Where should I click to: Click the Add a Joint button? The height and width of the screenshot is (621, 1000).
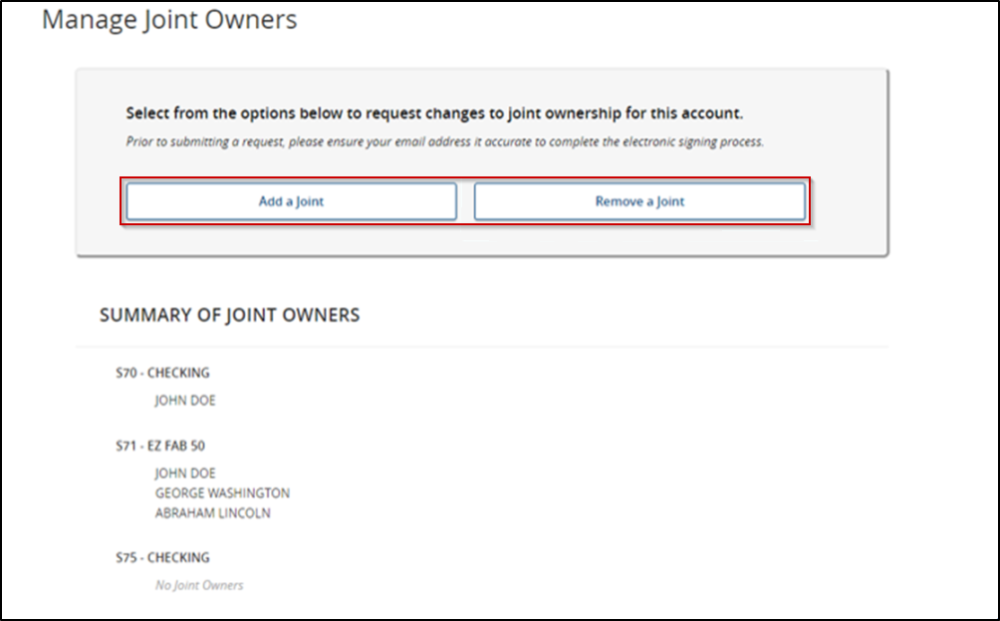pos(290,200)
